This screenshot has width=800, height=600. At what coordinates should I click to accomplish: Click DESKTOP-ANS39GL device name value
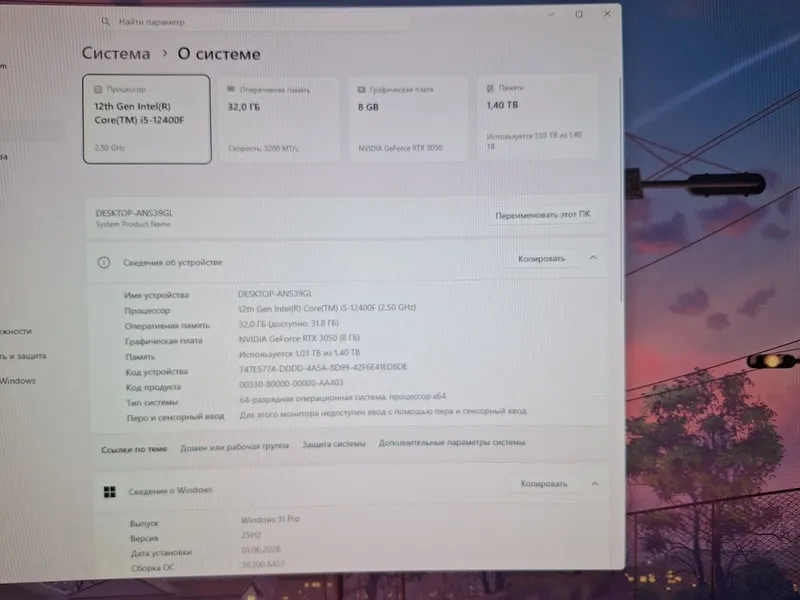275,293
